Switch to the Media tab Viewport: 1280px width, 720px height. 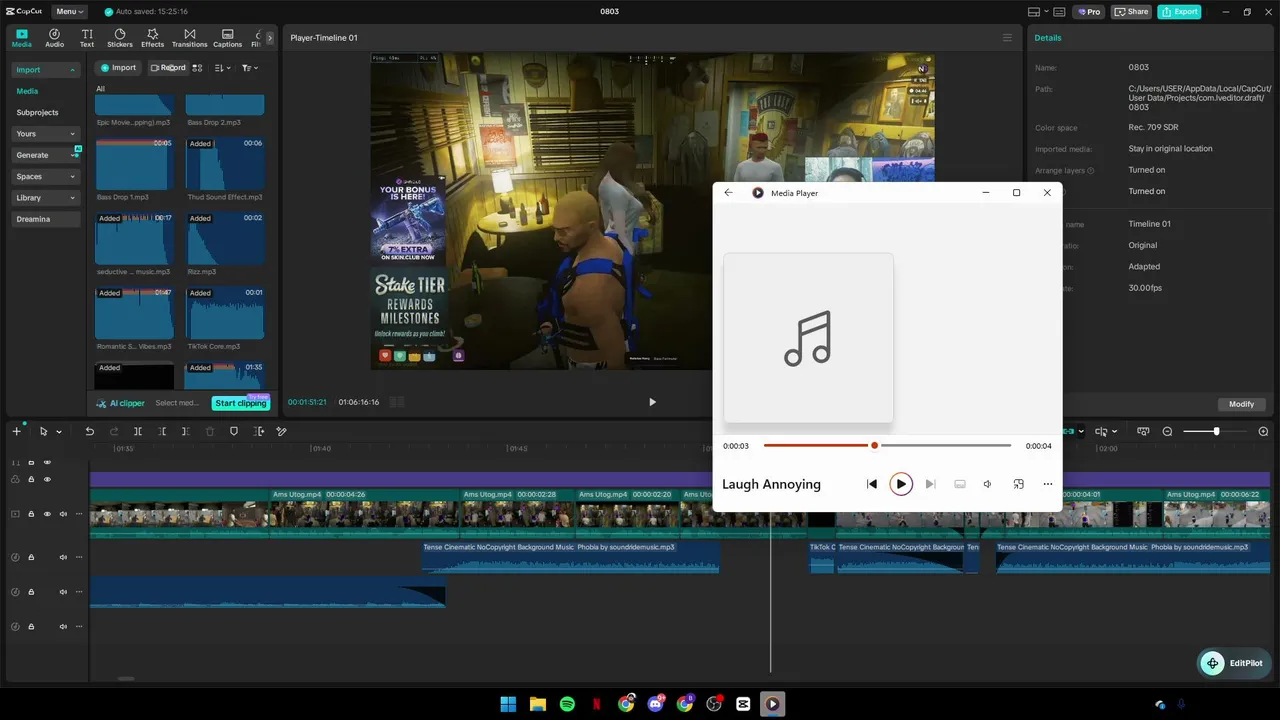click(21, 38)
